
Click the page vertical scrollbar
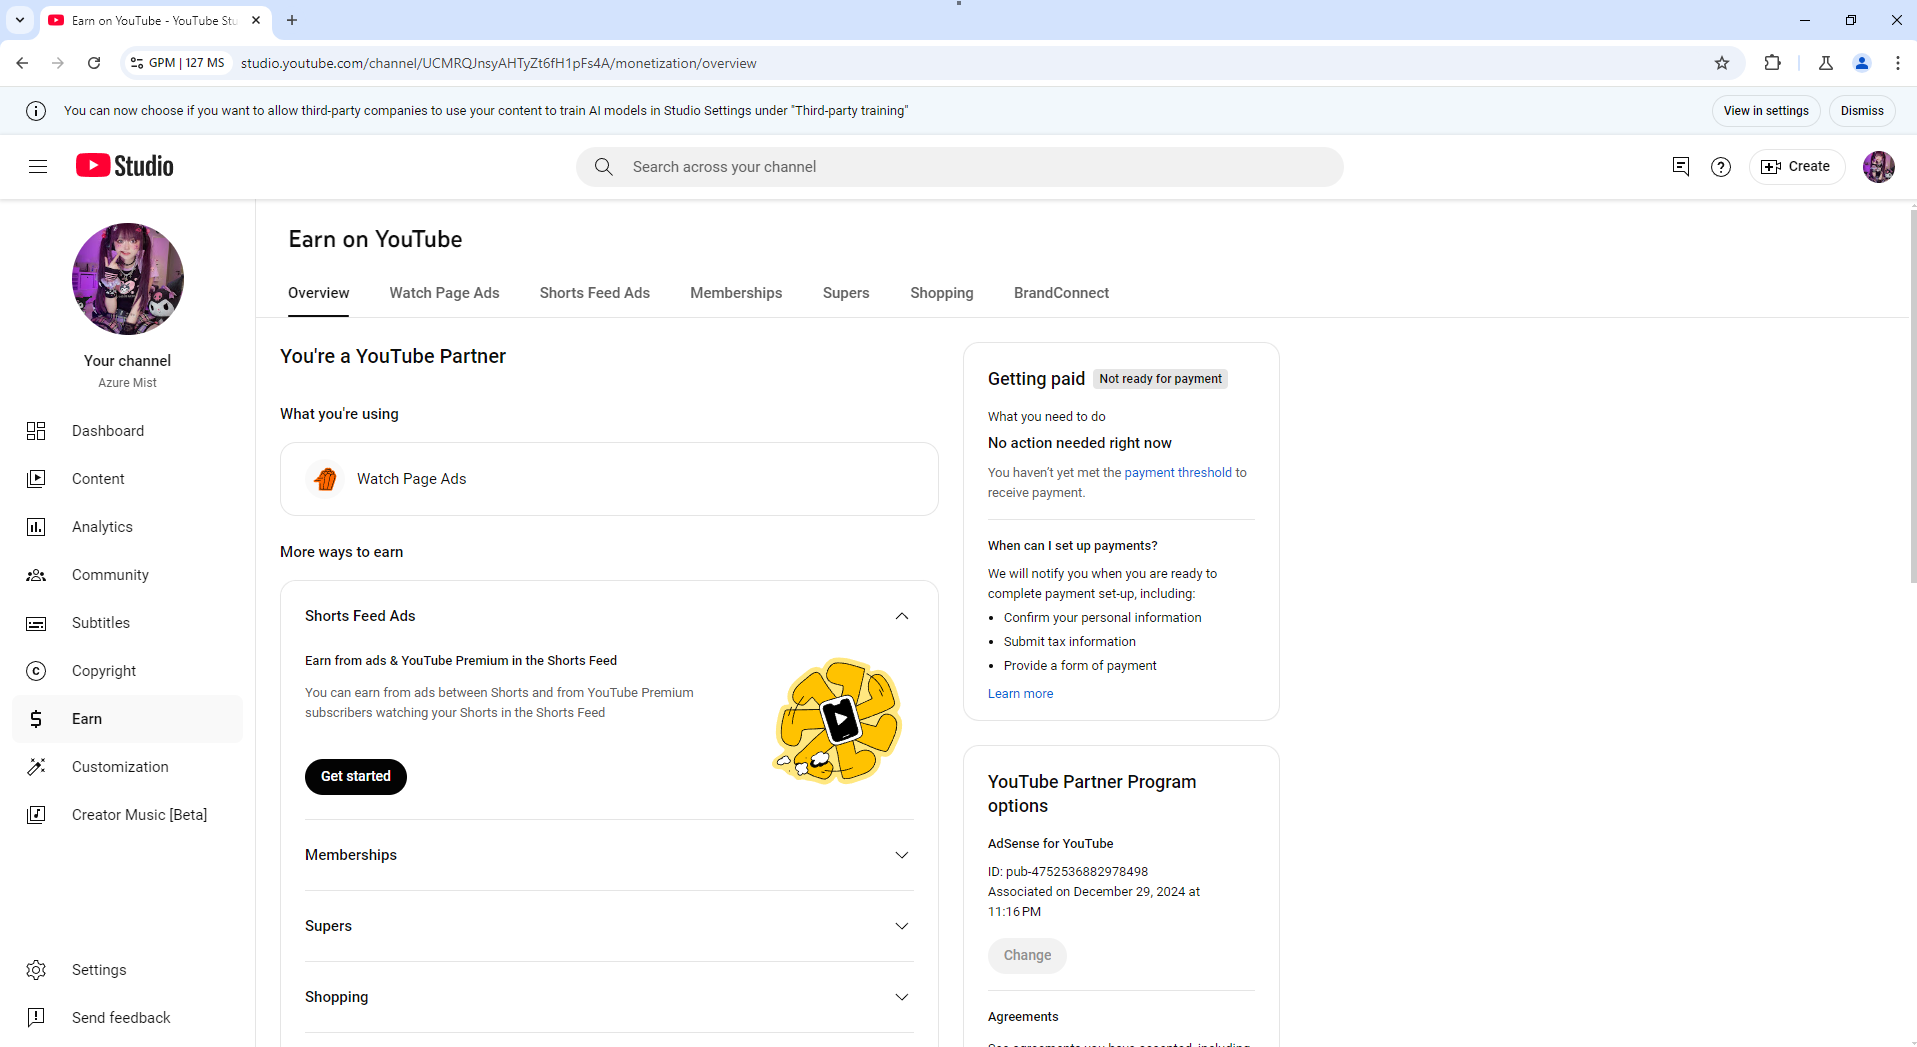pyautogui.click(x=1912, y=395)
